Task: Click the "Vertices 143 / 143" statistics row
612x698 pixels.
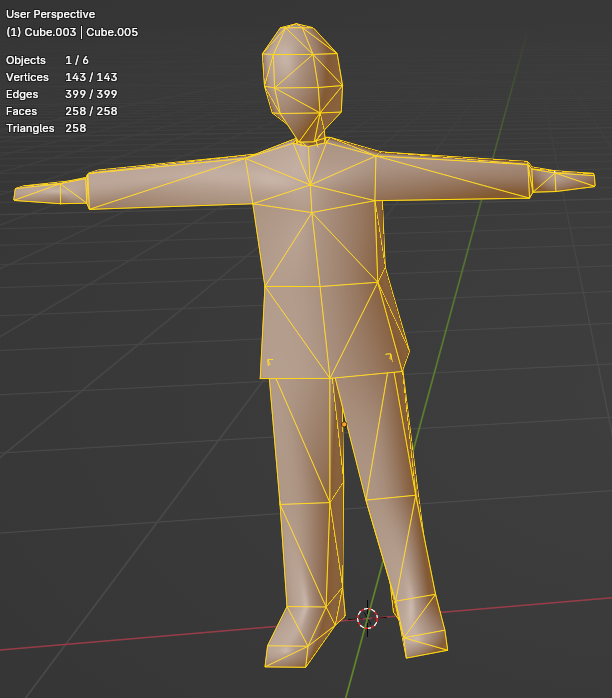Action: pos(62,77)
